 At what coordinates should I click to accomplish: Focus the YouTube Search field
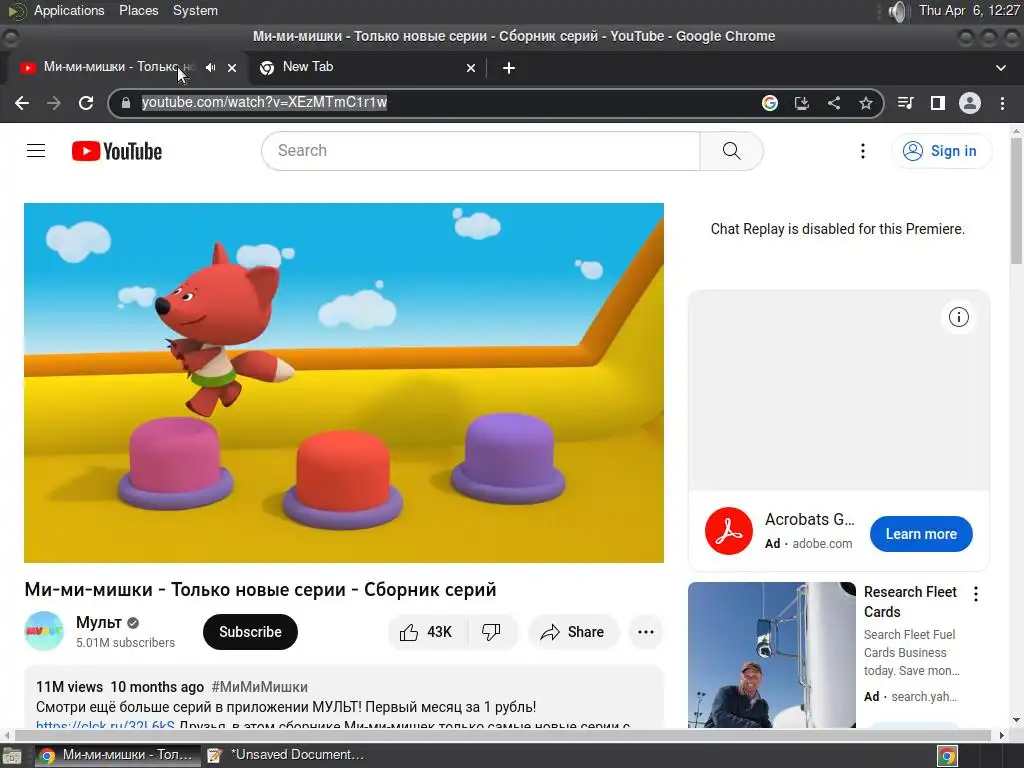481,151
